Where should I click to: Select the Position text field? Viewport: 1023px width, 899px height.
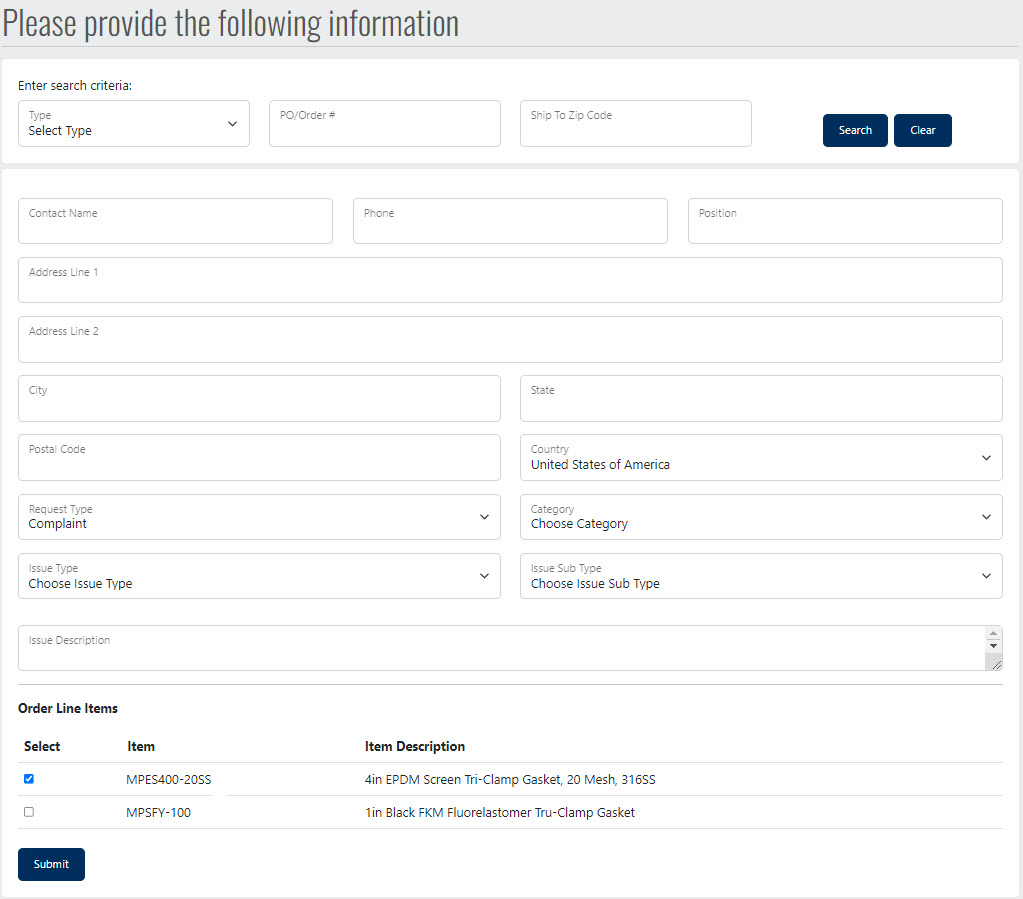coord(844,221)
